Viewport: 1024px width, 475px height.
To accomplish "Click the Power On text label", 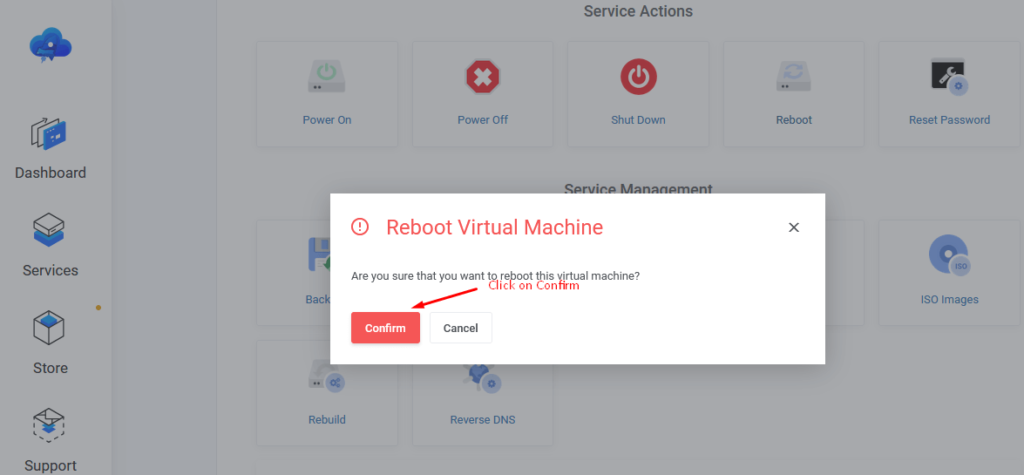I will [327, 120].
